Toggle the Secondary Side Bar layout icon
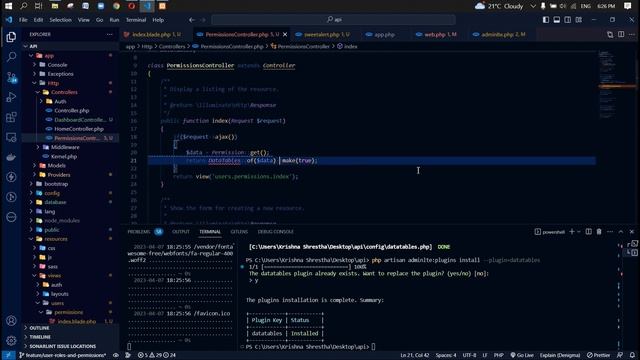The image size is (640, 360). [x=568, y=20]
